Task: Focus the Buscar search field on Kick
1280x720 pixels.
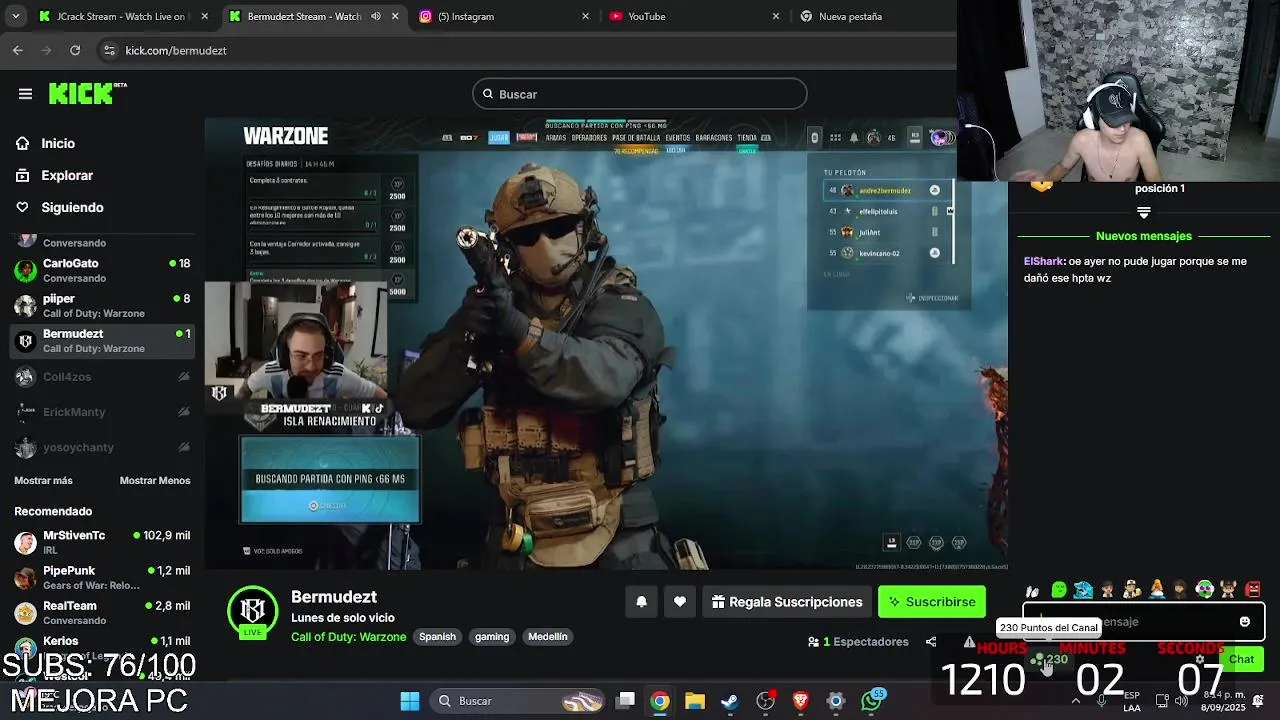Action: point(640,94)
